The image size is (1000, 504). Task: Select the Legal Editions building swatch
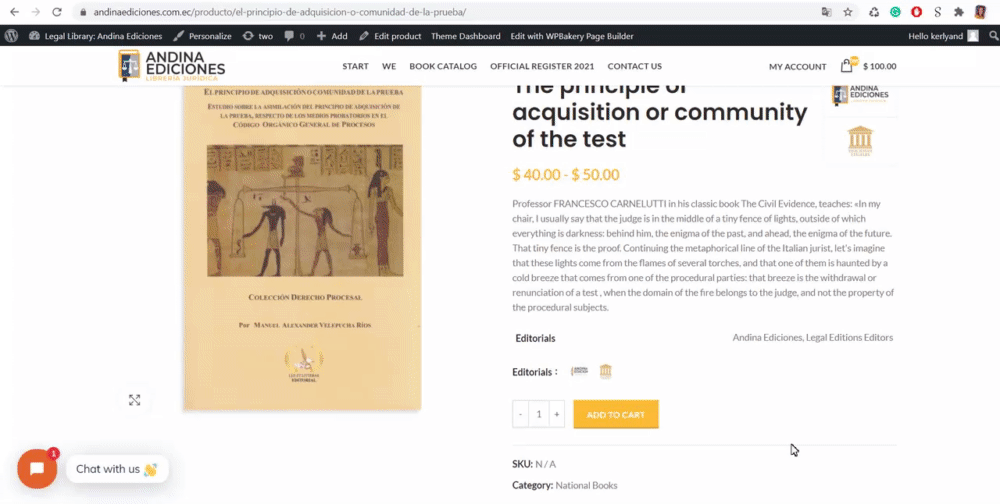(x=605, y=371)
